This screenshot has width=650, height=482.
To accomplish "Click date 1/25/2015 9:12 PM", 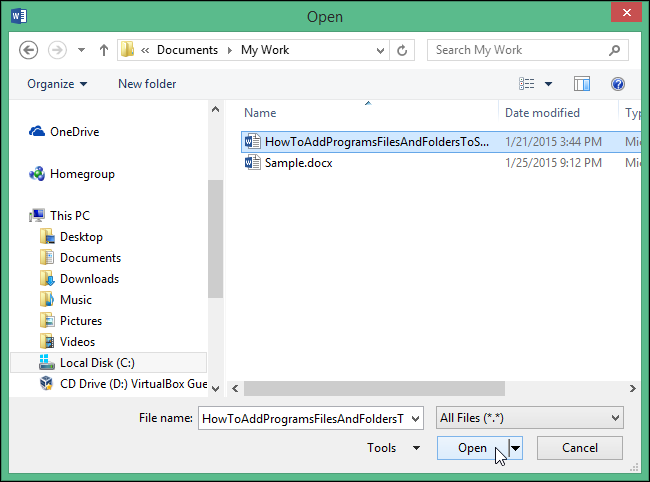I will [x=553, y=163].
